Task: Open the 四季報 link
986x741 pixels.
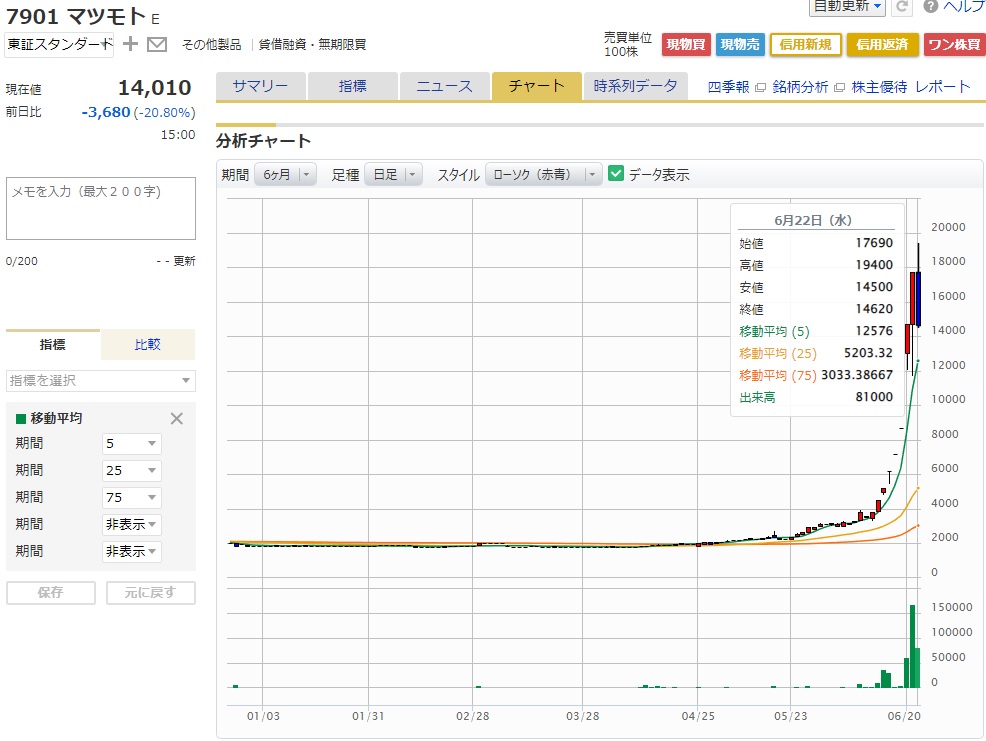Action: coord(728,87)
